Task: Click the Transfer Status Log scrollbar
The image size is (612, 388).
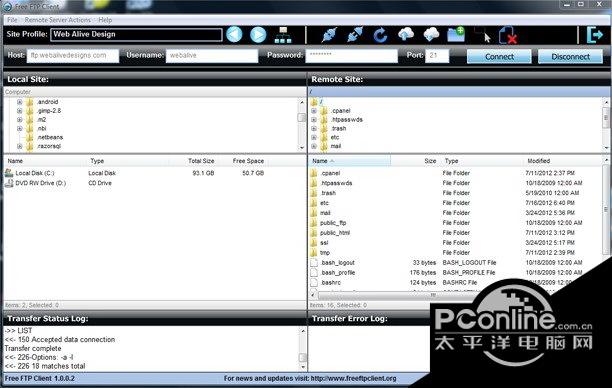Action: point(302,349)
